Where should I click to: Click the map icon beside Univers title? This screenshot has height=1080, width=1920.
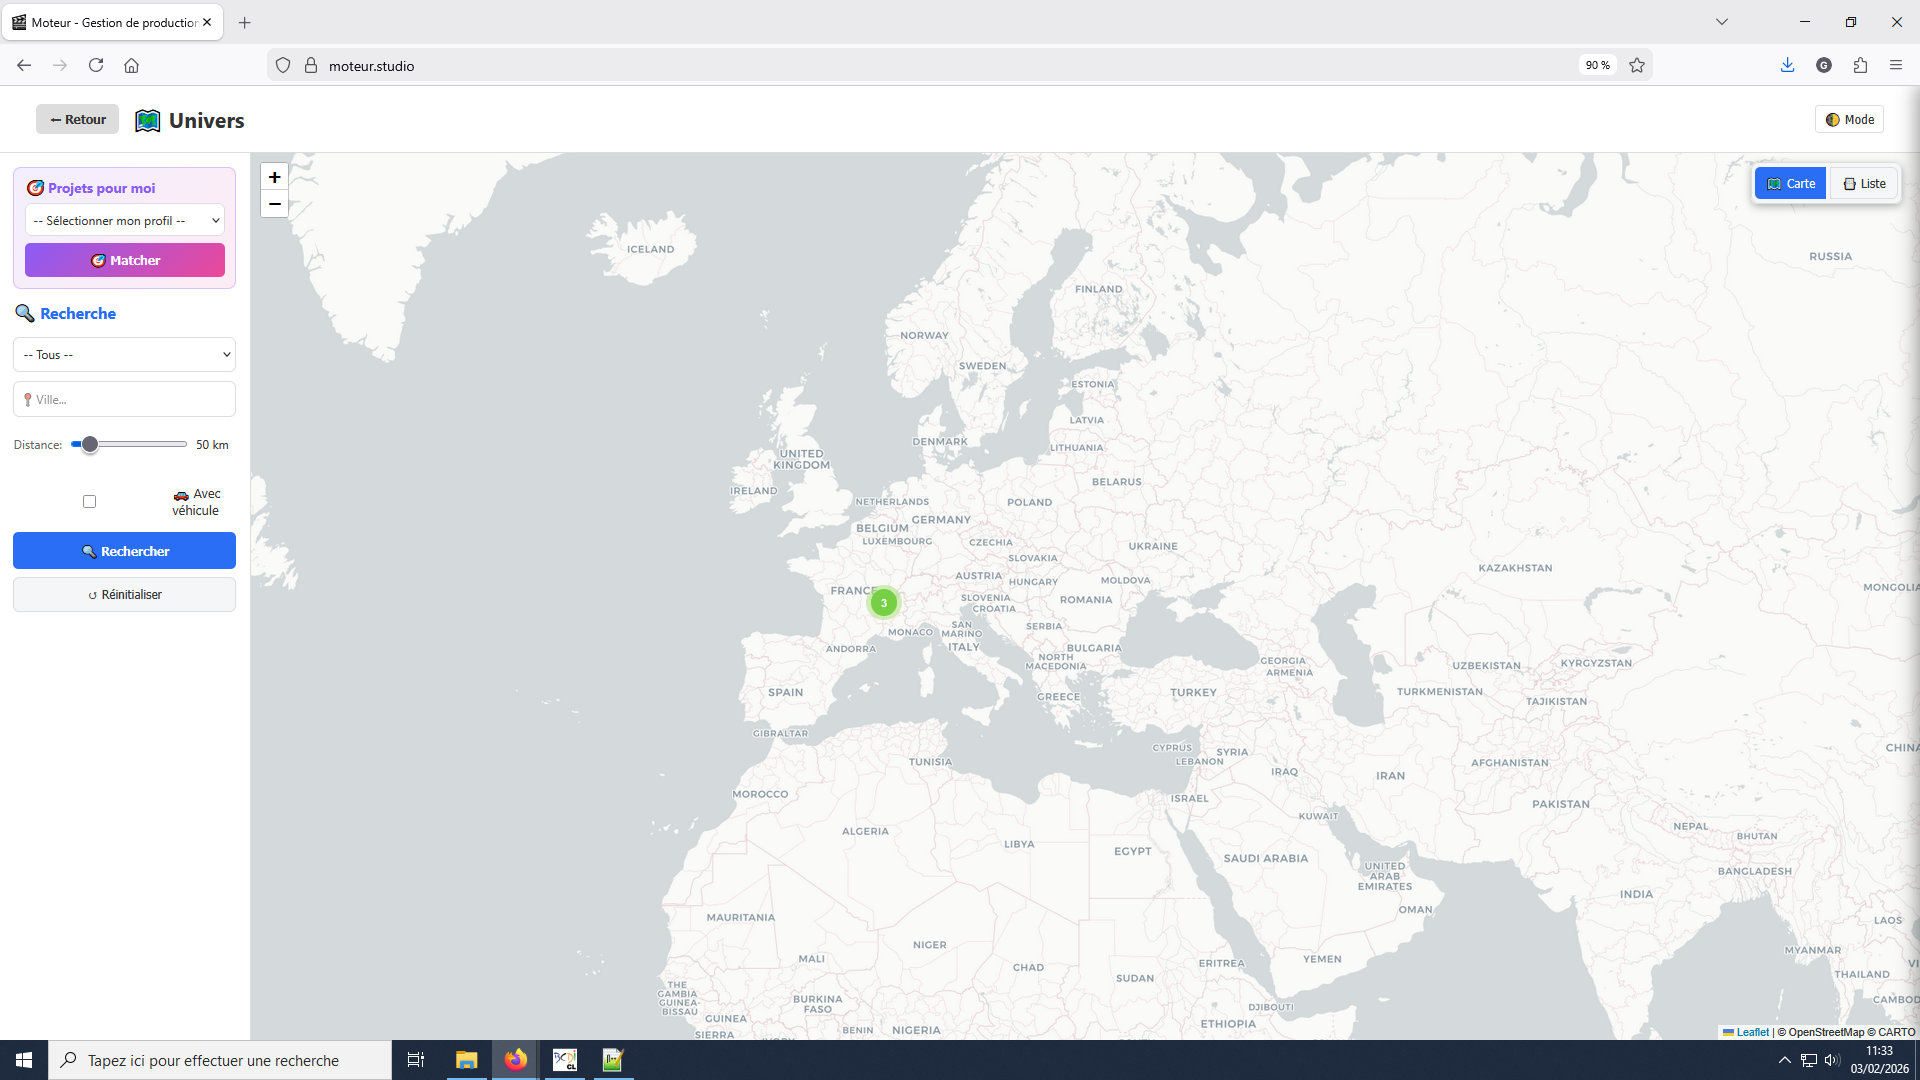pos(147,120)
